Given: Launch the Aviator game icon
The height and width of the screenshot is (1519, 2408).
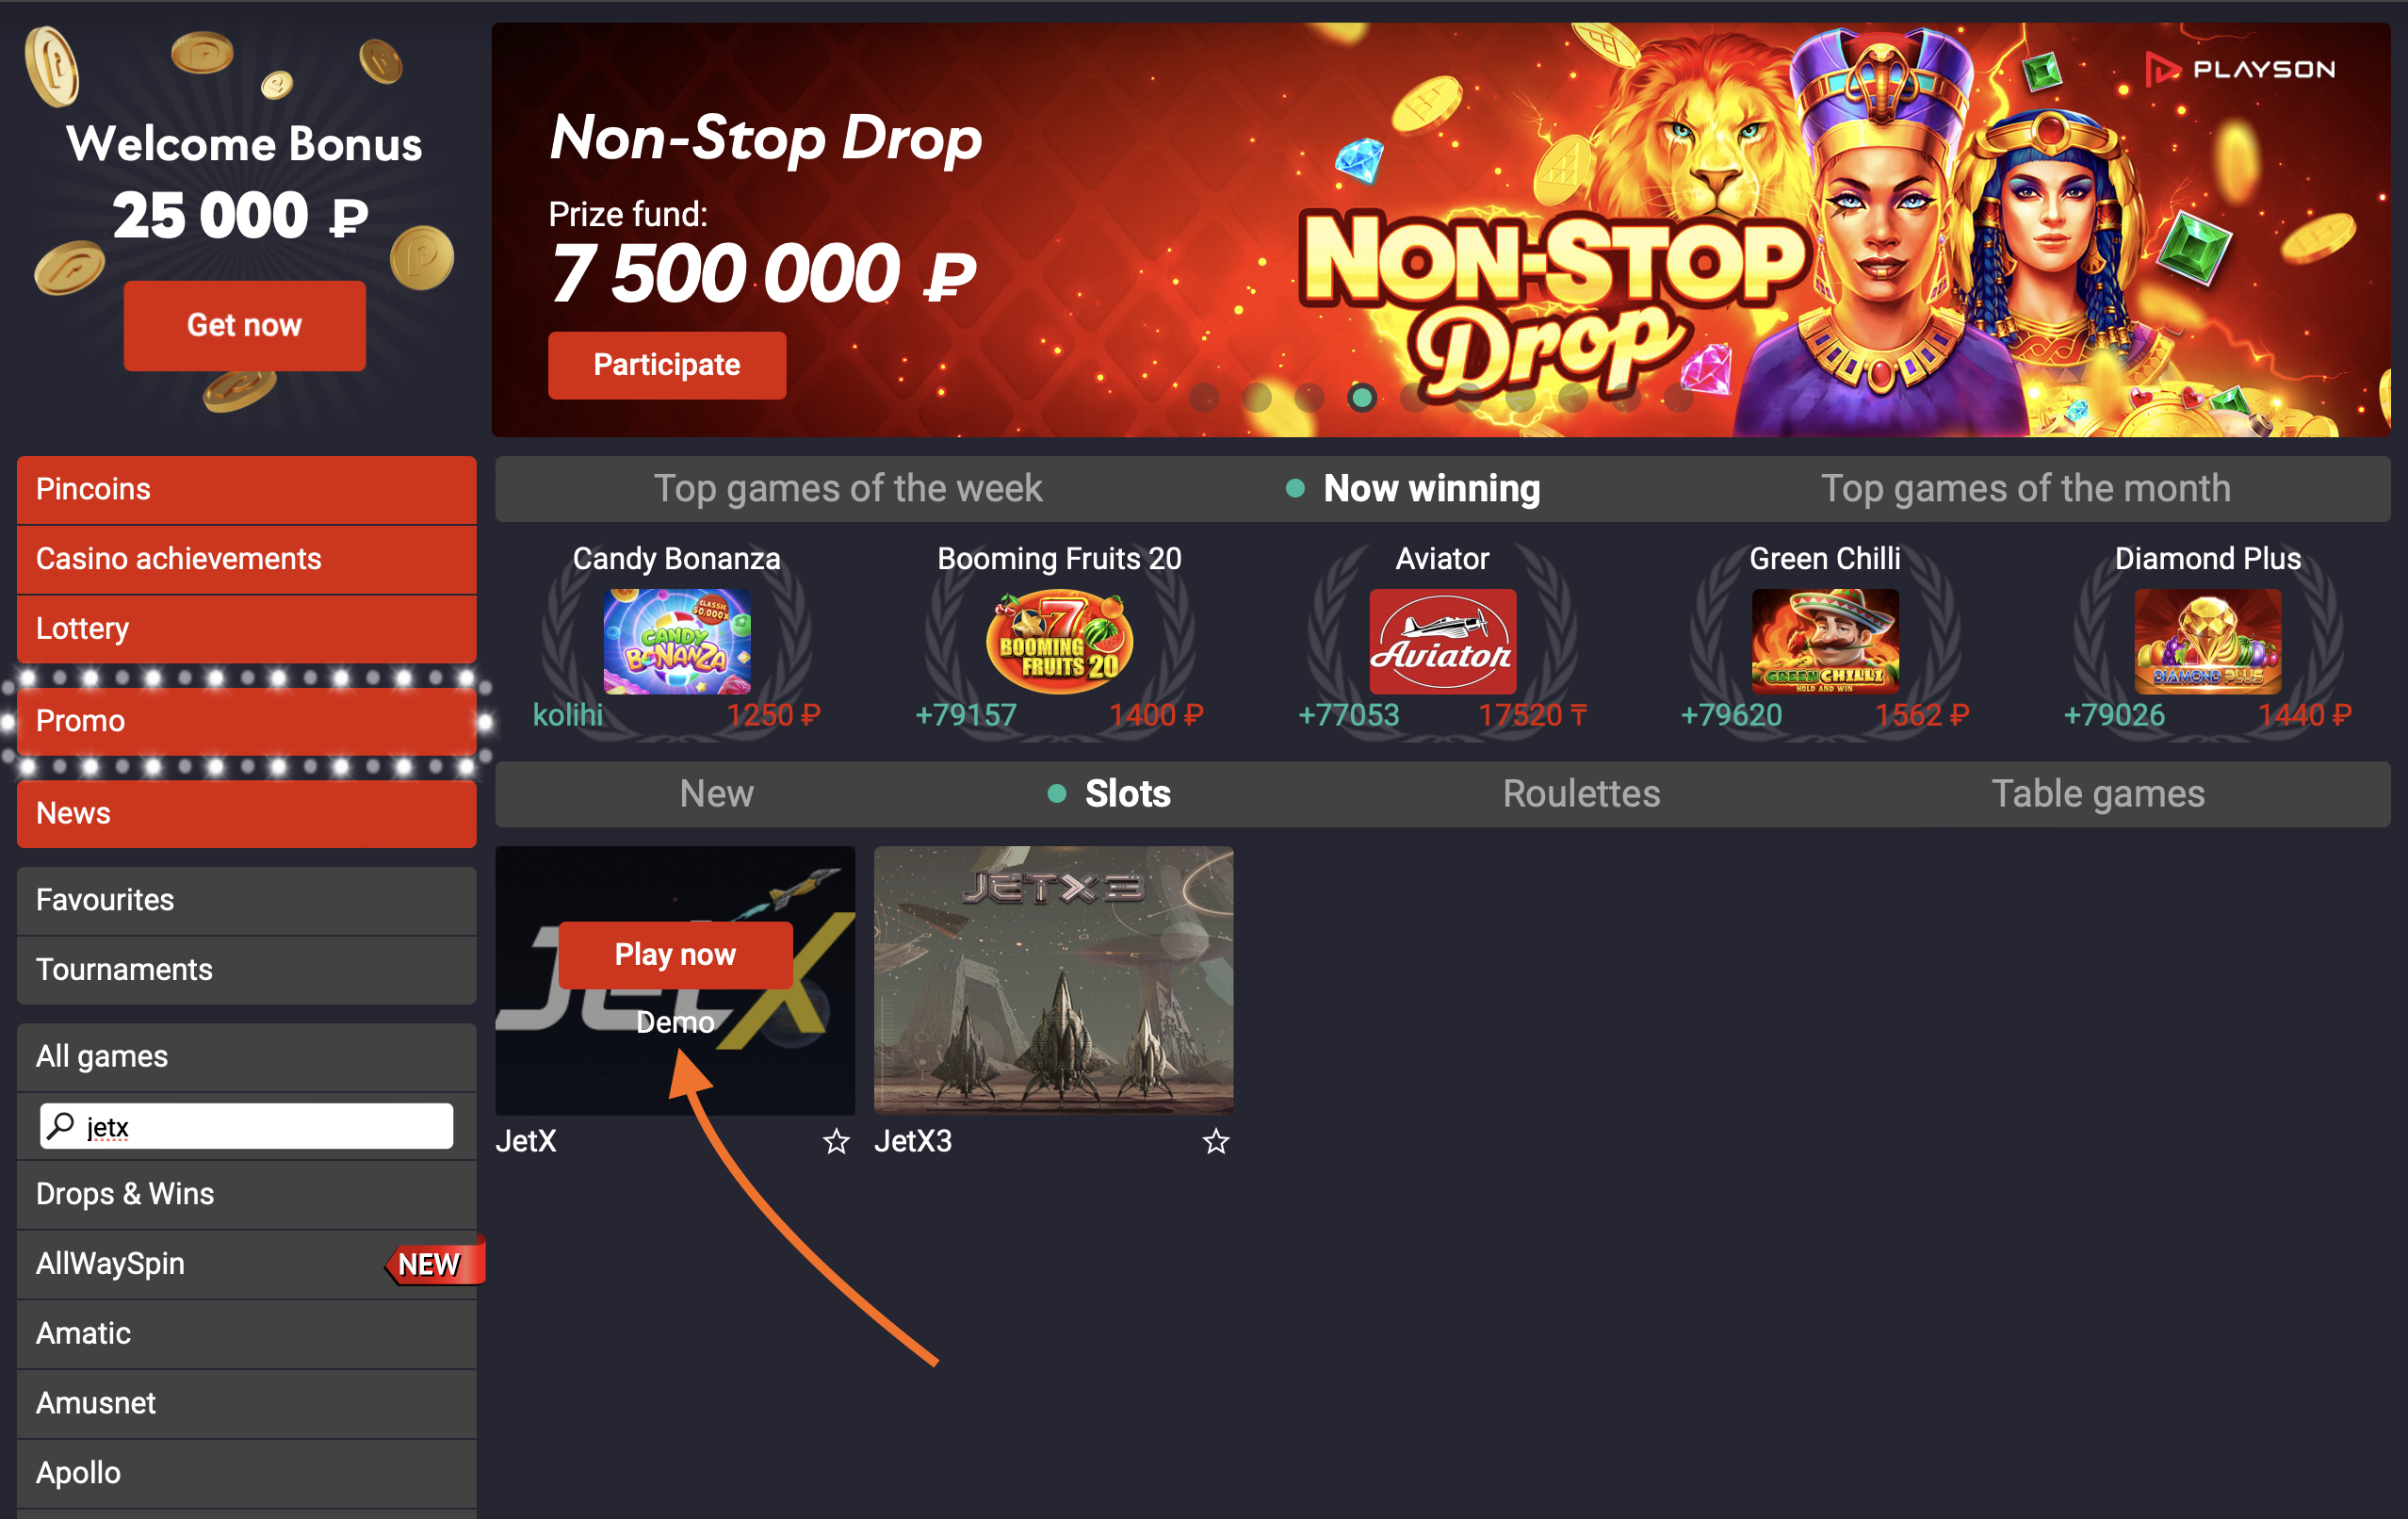Looking at the screenshot, I should pos(1442,641).
